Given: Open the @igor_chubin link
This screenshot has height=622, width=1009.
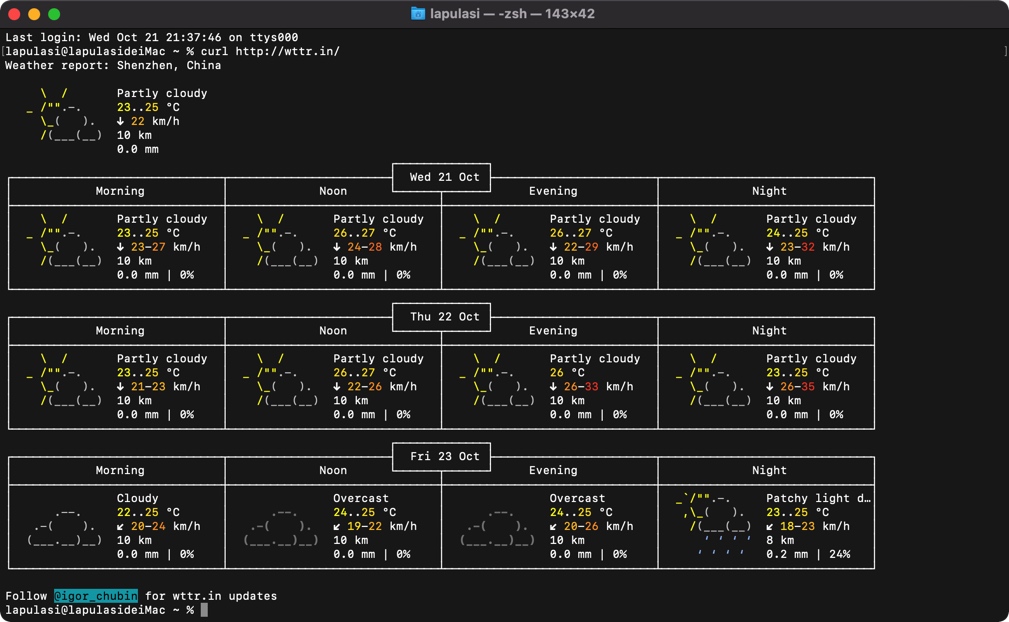Looking at the screenshot, I should click(x=95, y=596).
